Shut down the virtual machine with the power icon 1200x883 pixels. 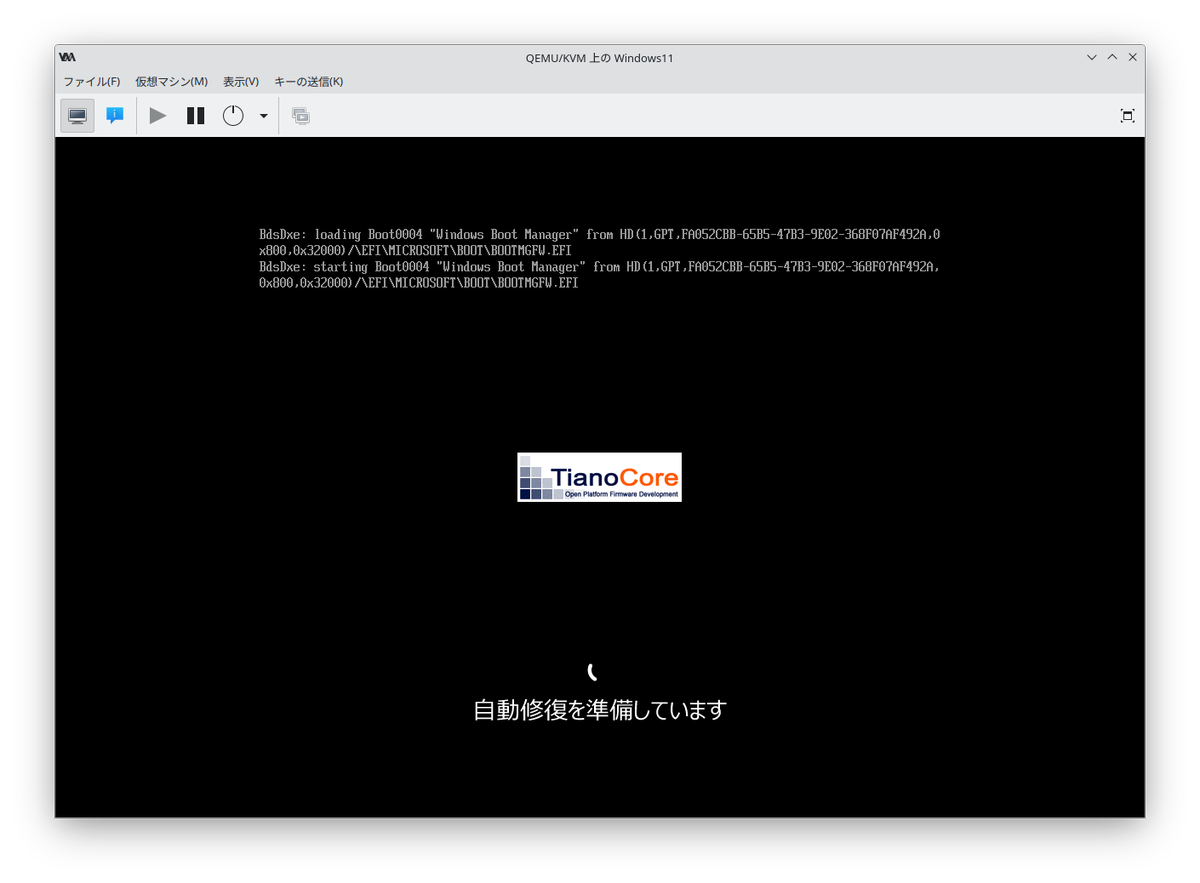coord(233,116)
